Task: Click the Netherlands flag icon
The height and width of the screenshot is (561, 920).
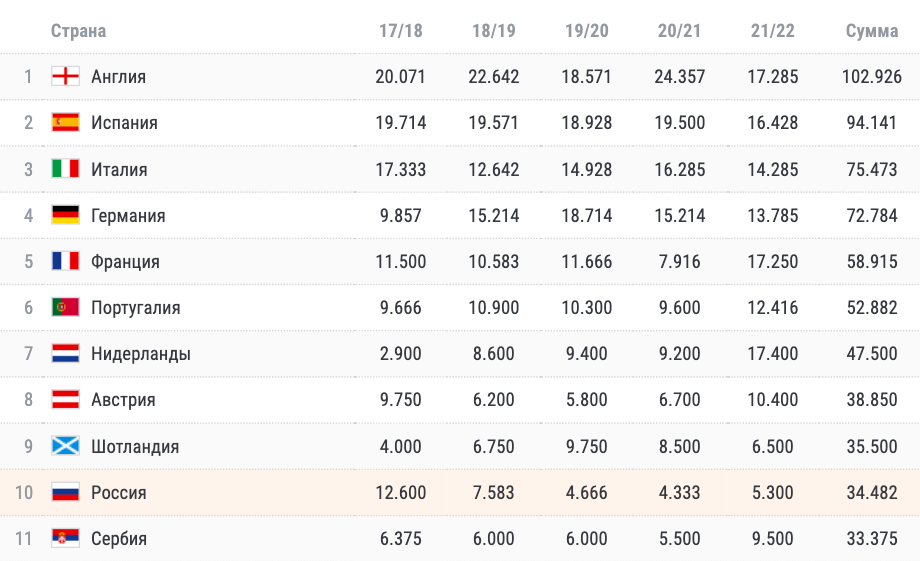Action: point(65,353)
